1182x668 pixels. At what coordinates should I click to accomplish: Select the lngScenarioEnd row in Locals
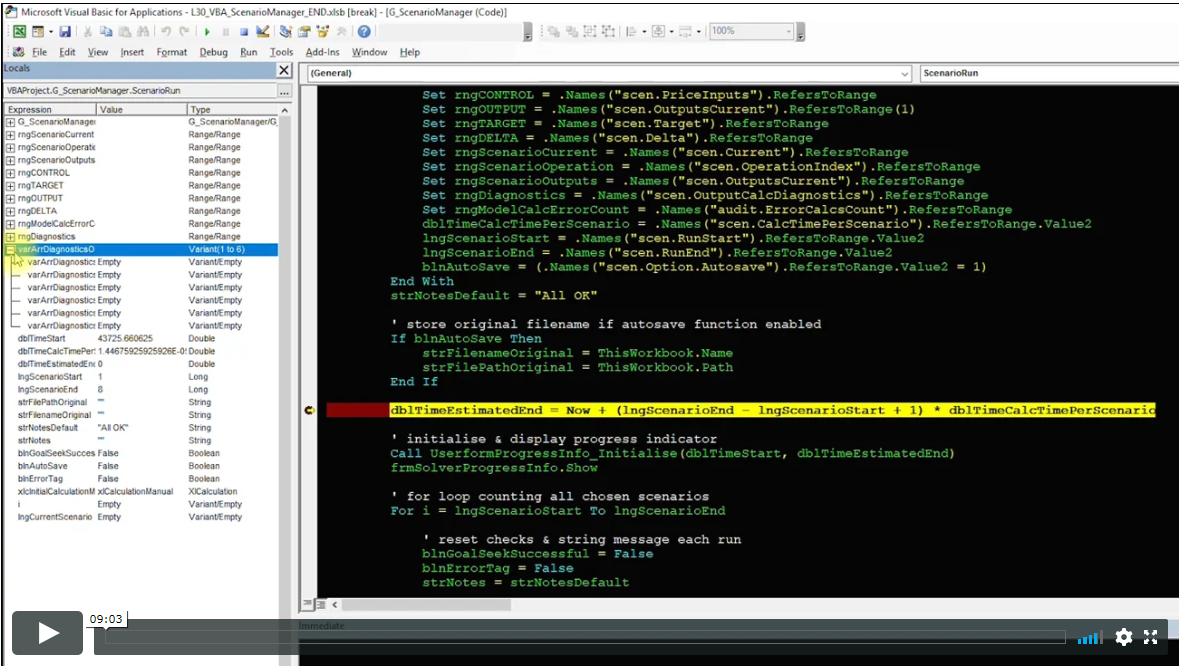(141, 390)
